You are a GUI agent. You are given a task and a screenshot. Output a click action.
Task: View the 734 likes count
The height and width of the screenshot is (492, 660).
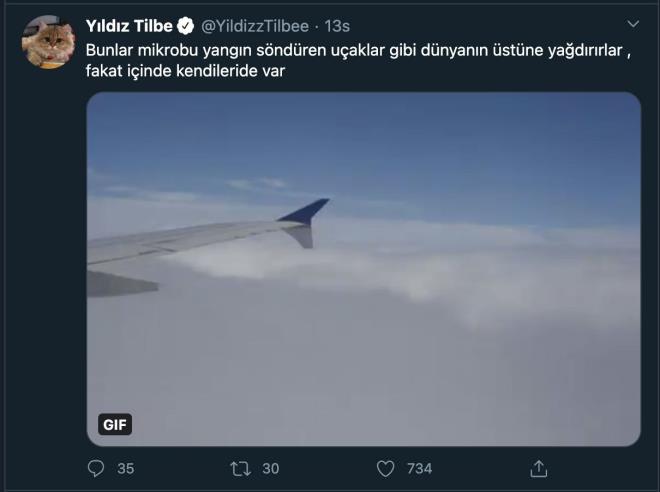[x=419, y=468]
